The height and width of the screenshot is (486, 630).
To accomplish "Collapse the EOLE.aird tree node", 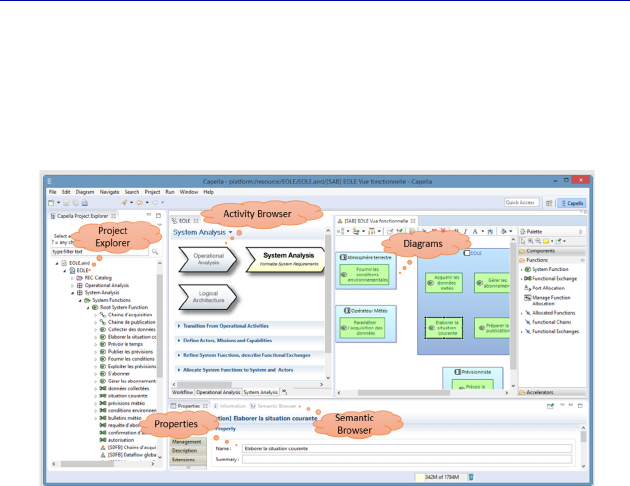I will pos(57,263).
